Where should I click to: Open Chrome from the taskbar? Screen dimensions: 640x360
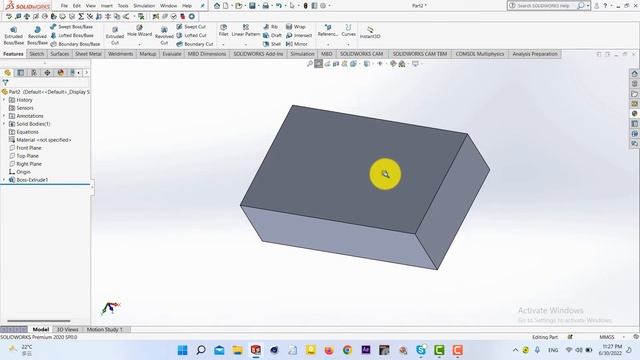(x=347, y=350)
